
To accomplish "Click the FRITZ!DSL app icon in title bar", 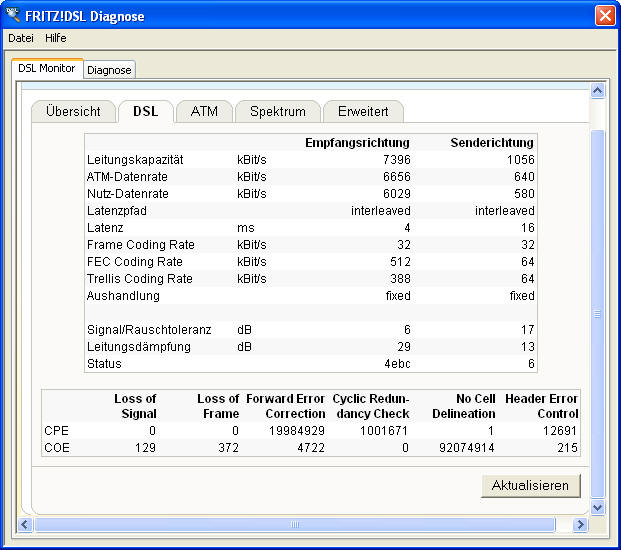I will 12,15.
